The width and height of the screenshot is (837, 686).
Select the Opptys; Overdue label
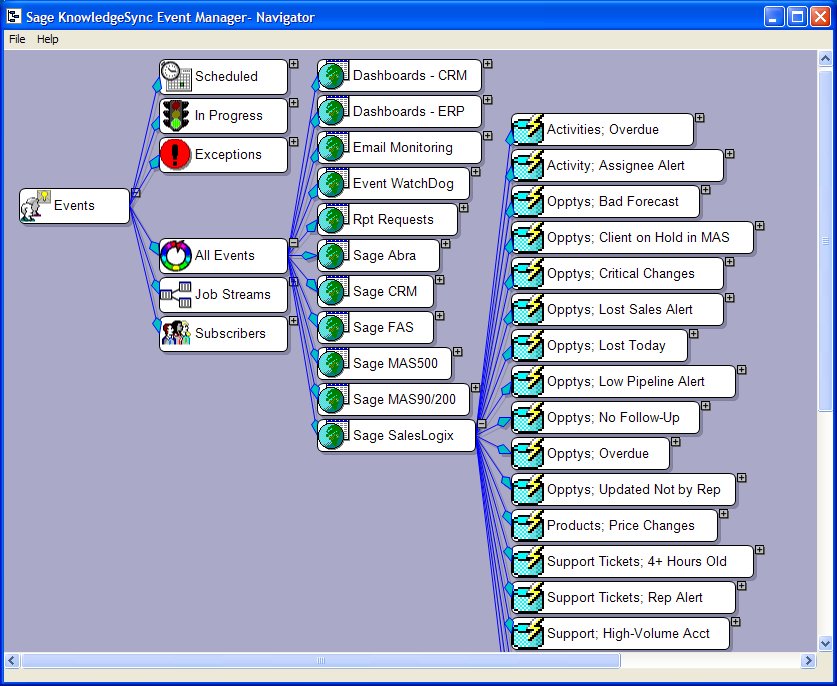point(598,454)
